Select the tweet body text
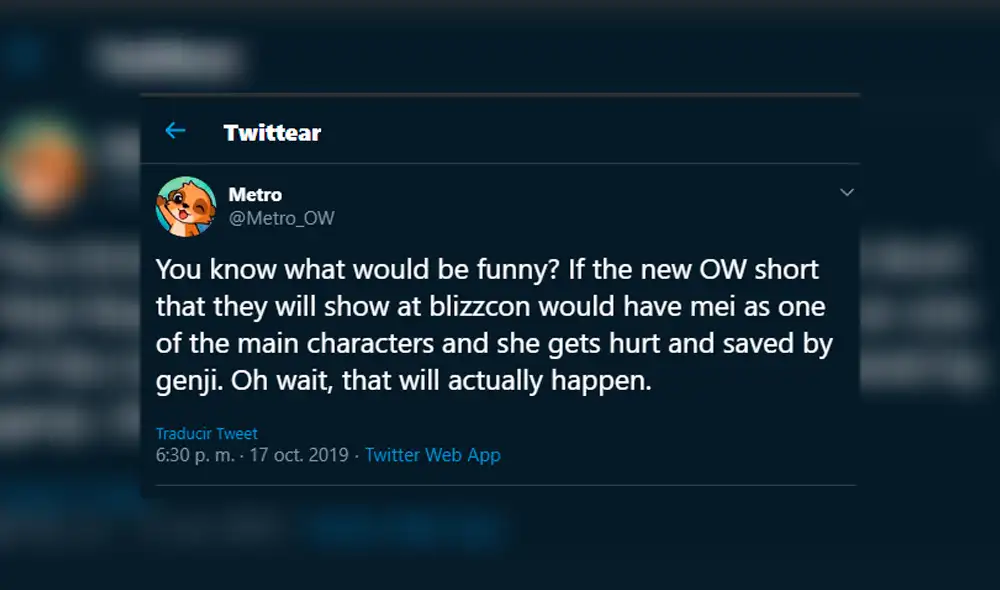The image size is (1000, 590). [x=490, y=322]
